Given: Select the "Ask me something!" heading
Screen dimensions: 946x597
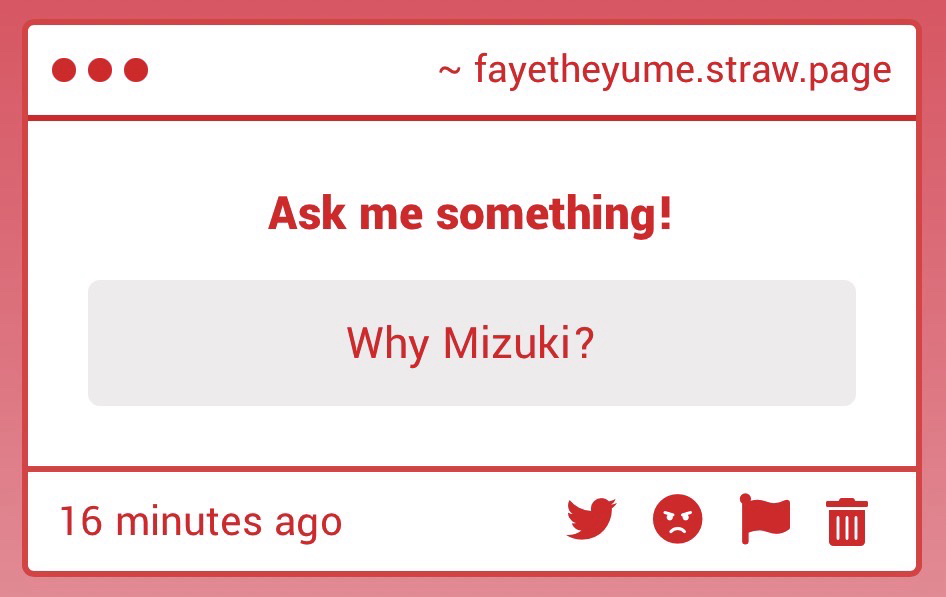Looking at the screenshot, I should pos(470,215).
